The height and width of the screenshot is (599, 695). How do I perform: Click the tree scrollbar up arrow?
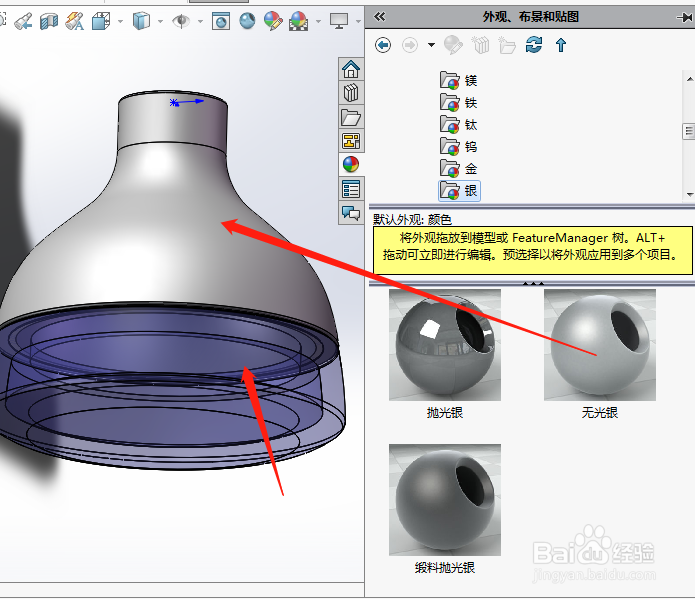pos(689,79)
